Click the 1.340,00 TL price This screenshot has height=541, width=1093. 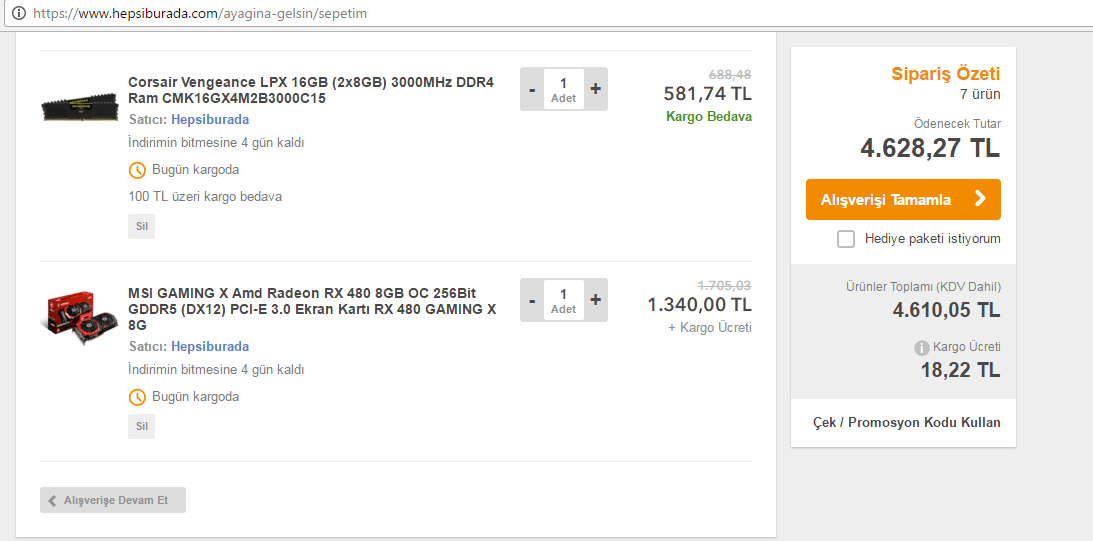point(699,305)
